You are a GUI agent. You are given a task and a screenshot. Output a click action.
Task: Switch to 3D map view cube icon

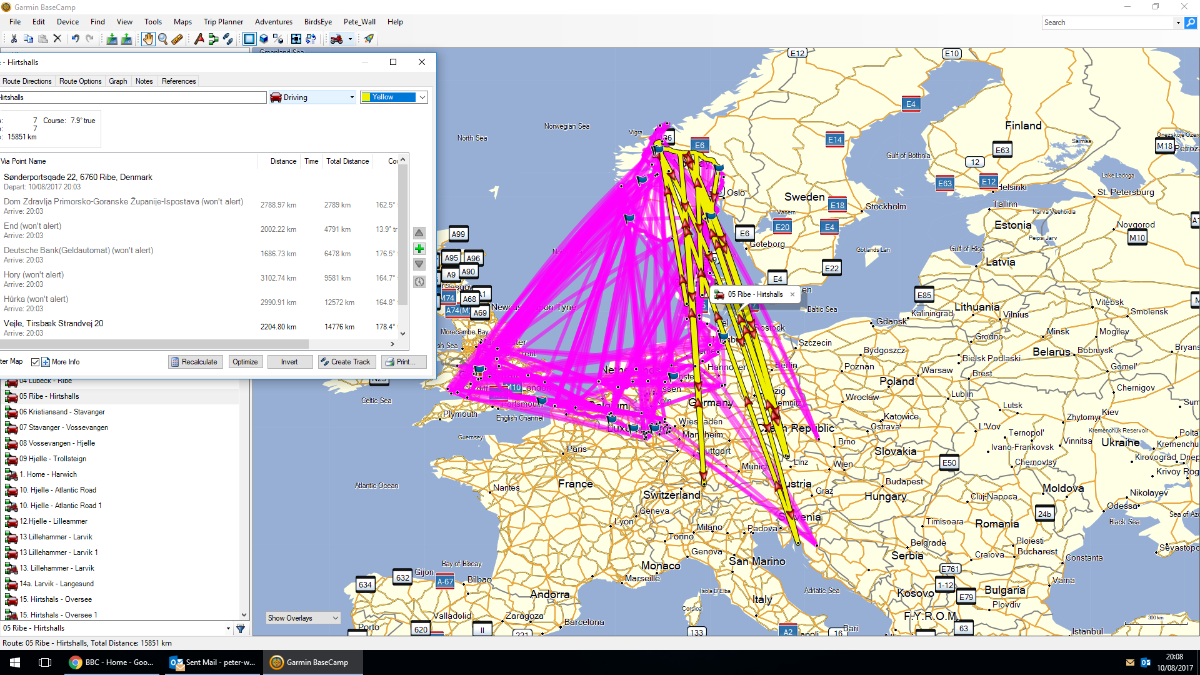coord(264,39)
